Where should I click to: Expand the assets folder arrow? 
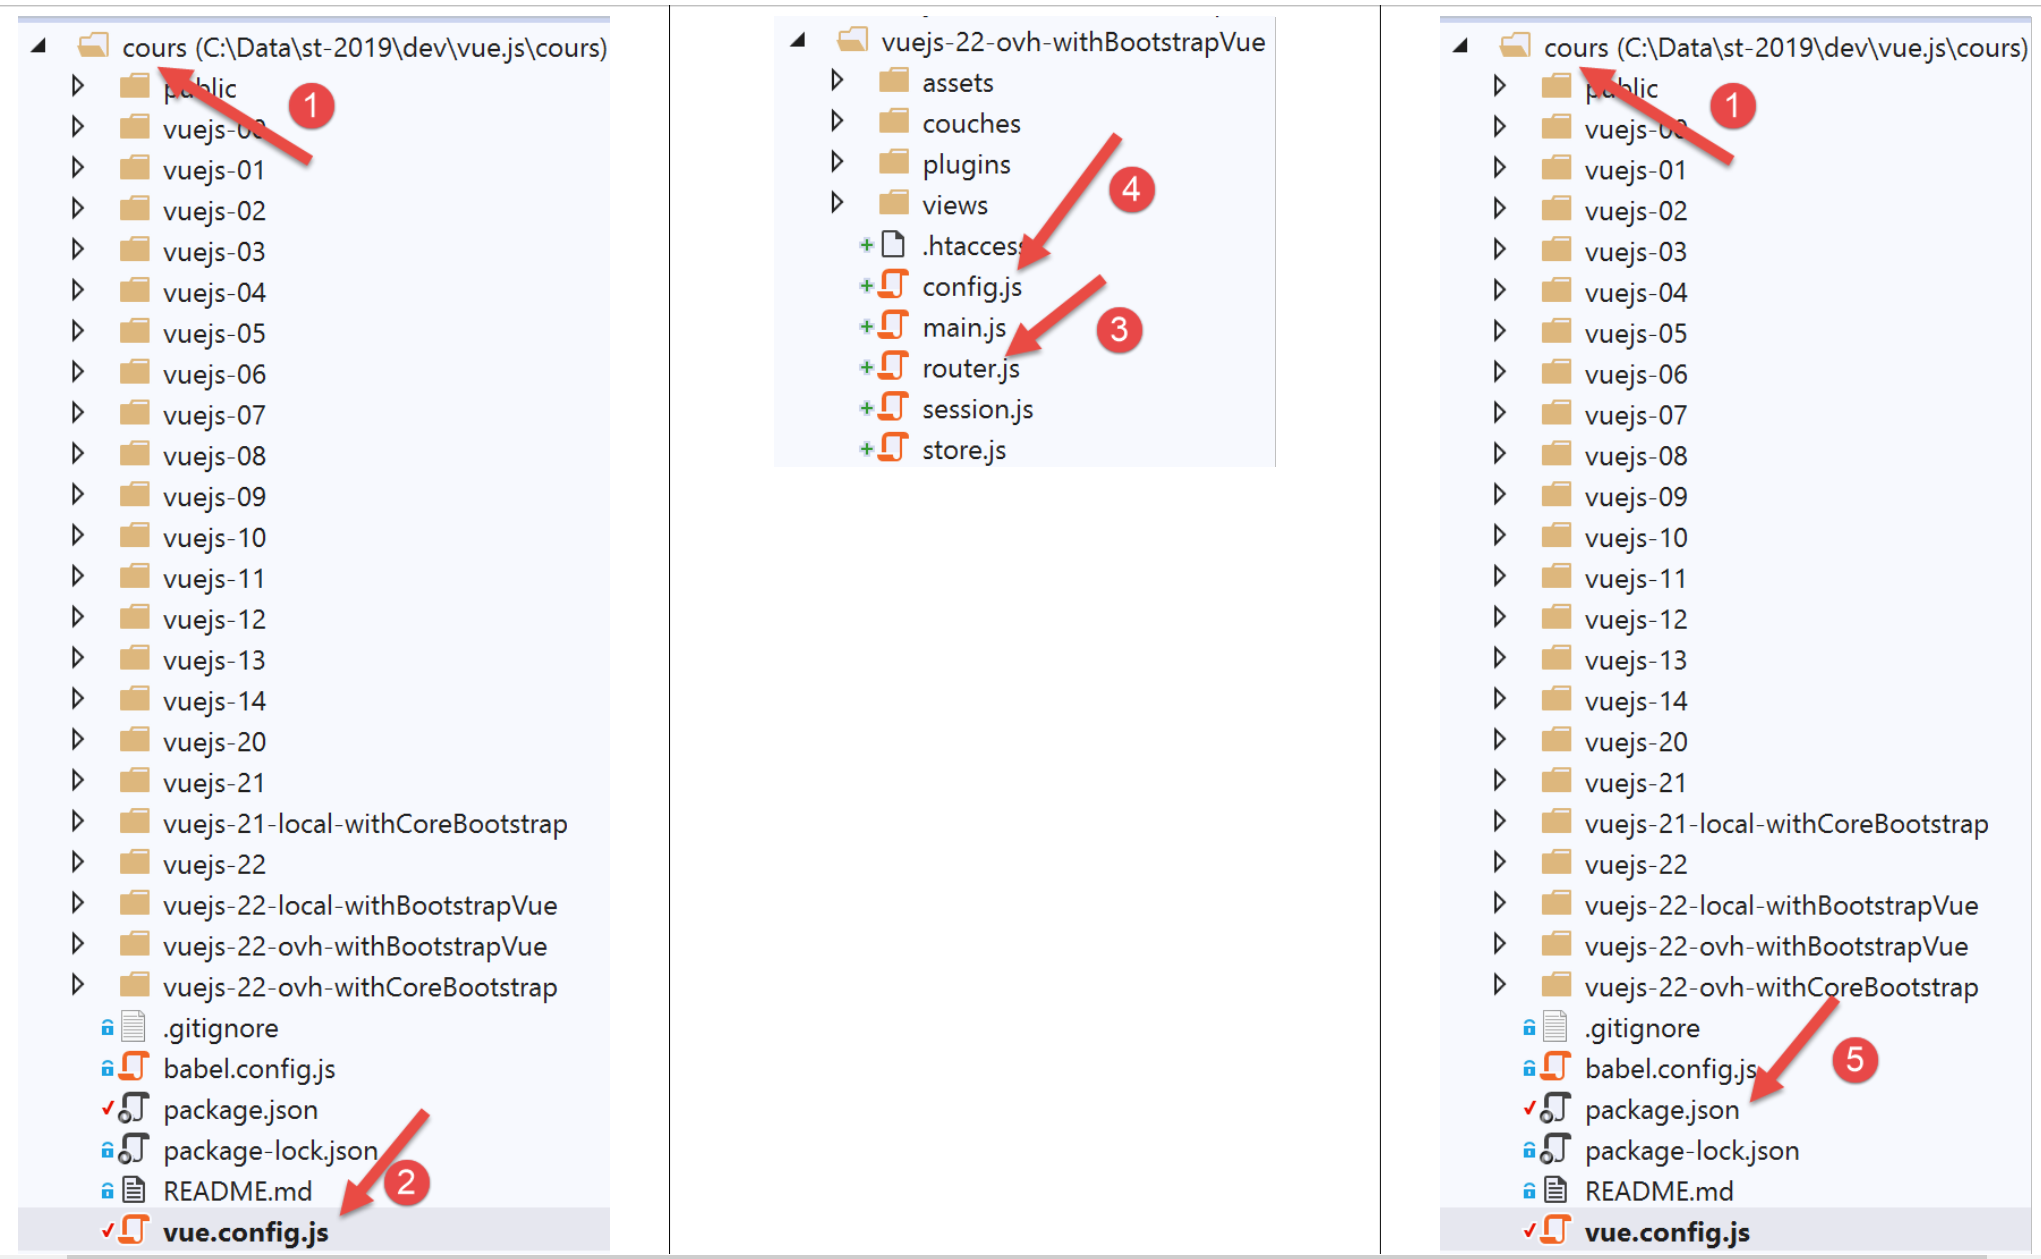837,80
